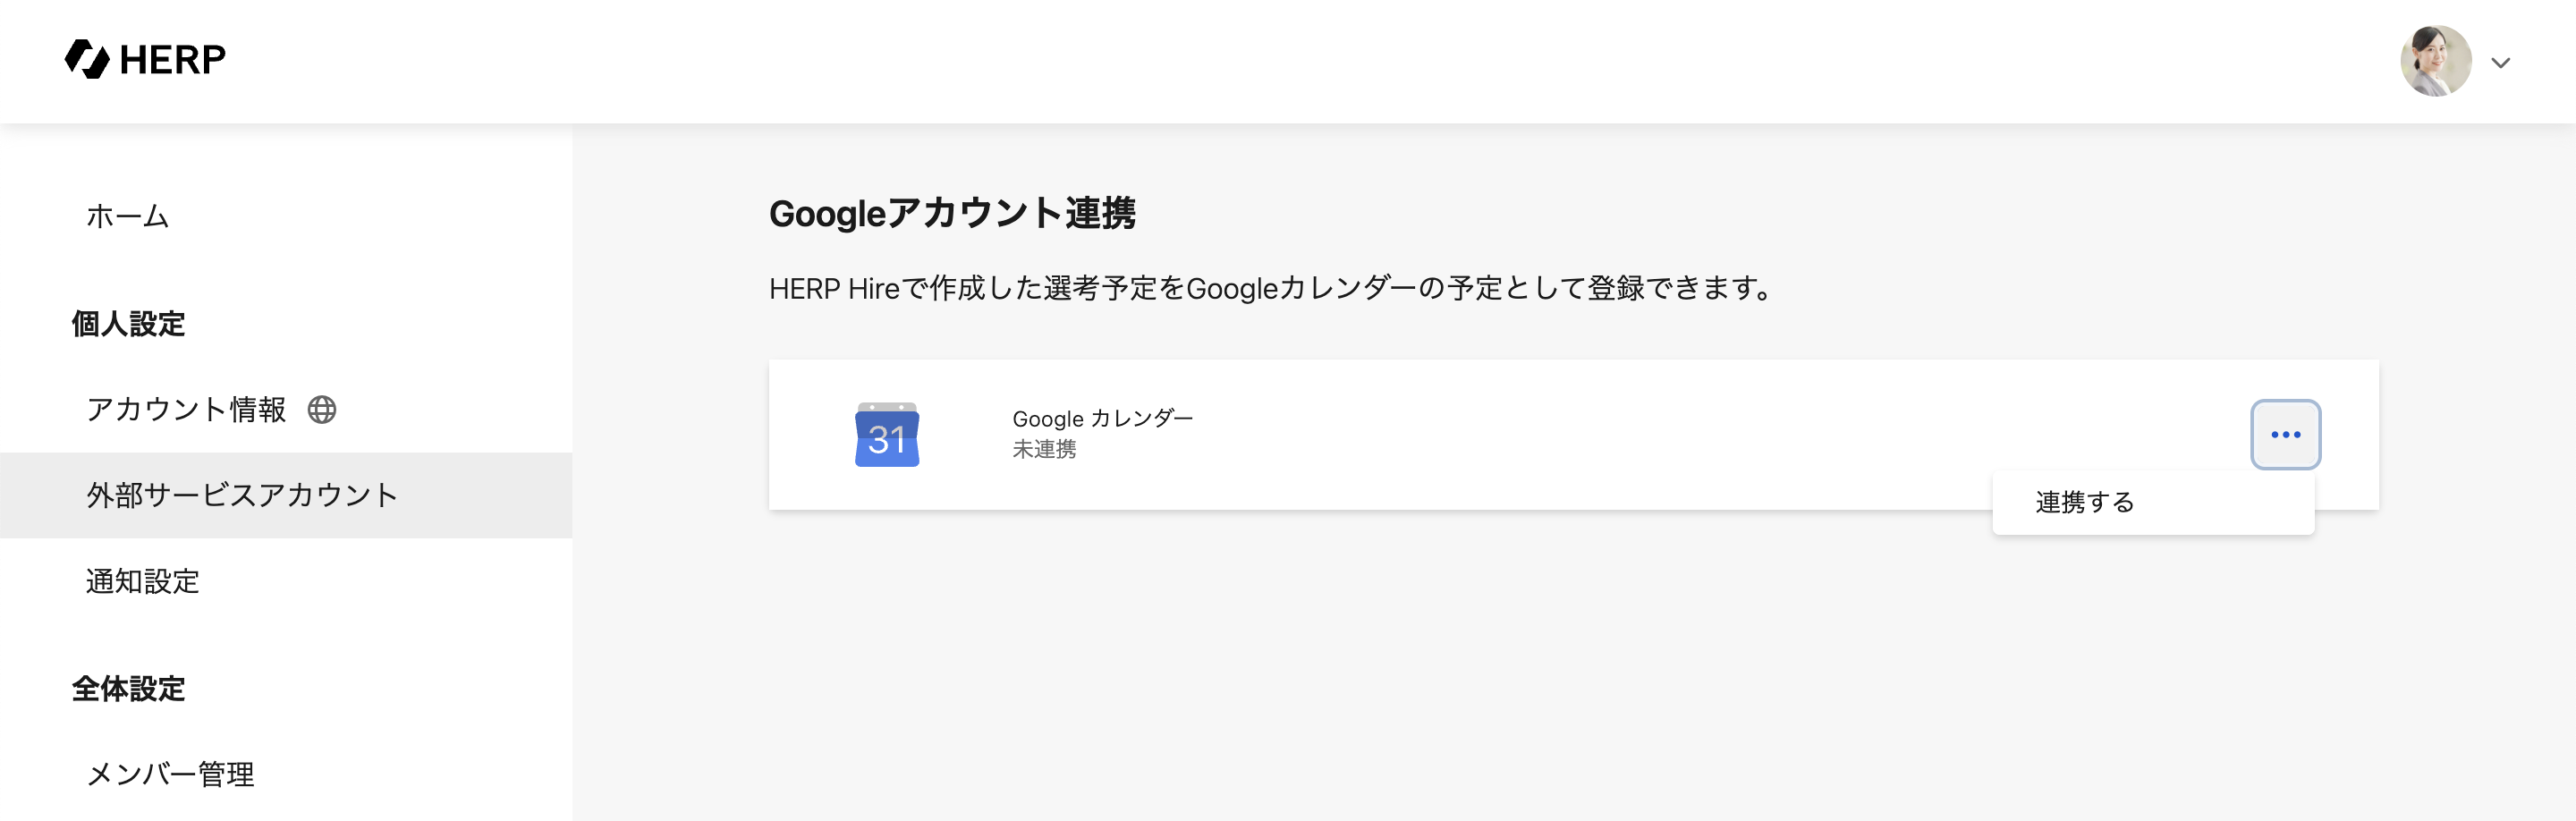Toggle the three-dots more options button
Image resolution: width=2576 pixels, height=821 pixels.
click(x=2285, y=434)
